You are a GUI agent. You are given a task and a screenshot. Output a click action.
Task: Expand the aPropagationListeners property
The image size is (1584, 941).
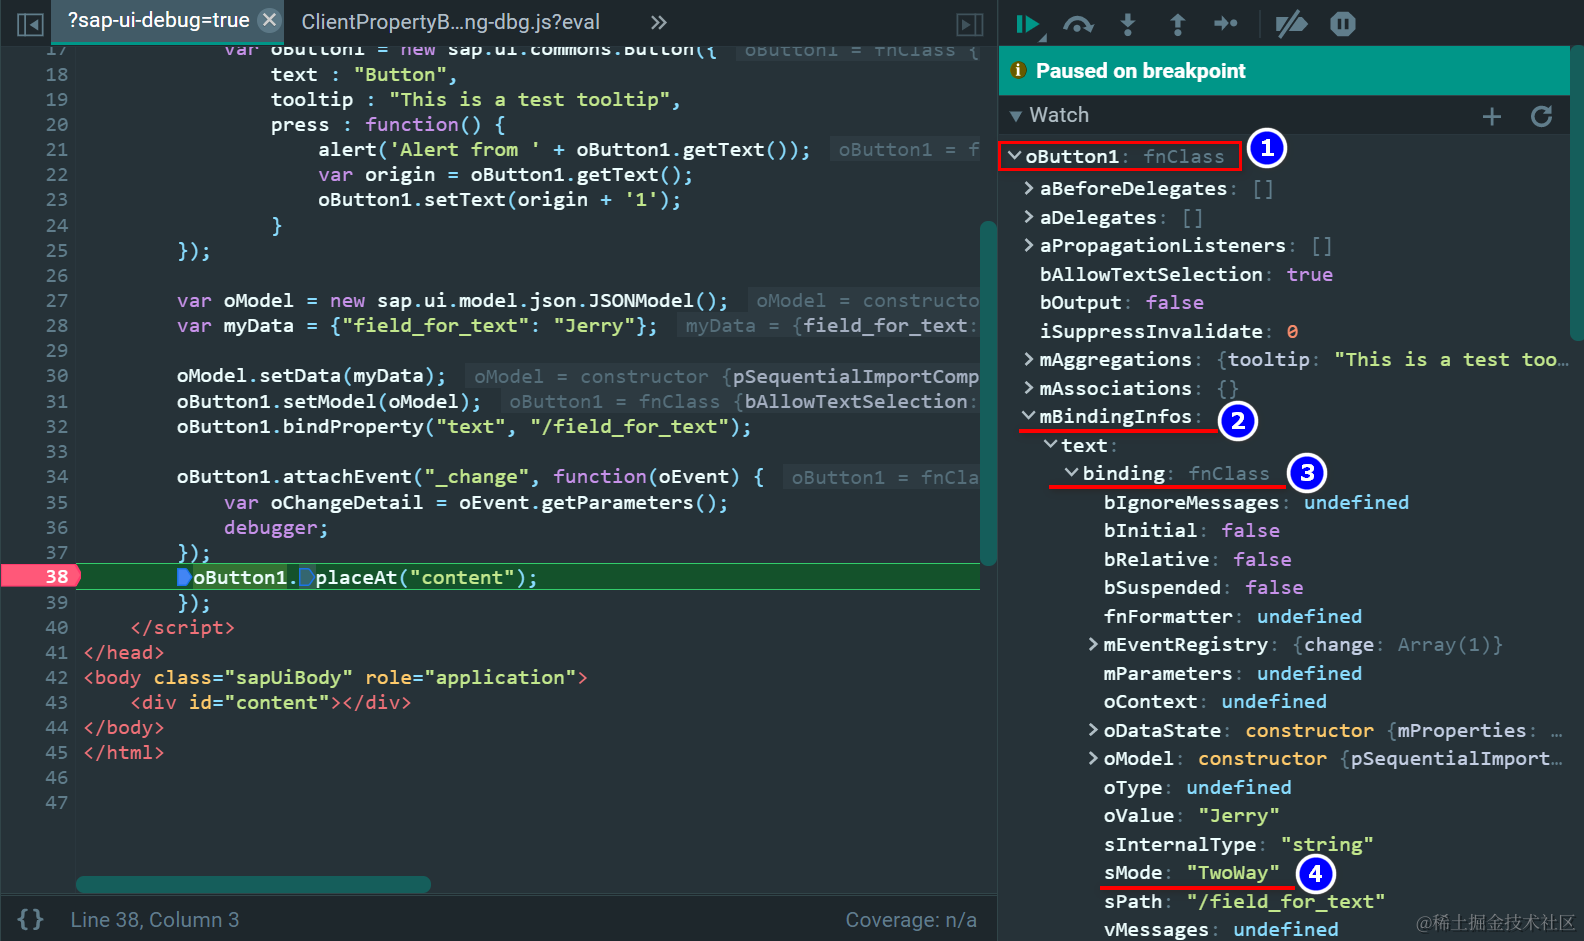1029,245
